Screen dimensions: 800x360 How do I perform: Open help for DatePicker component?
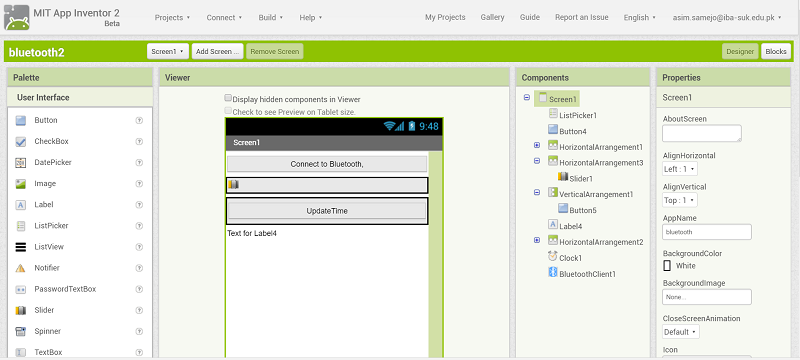click(x=139, y=163)
